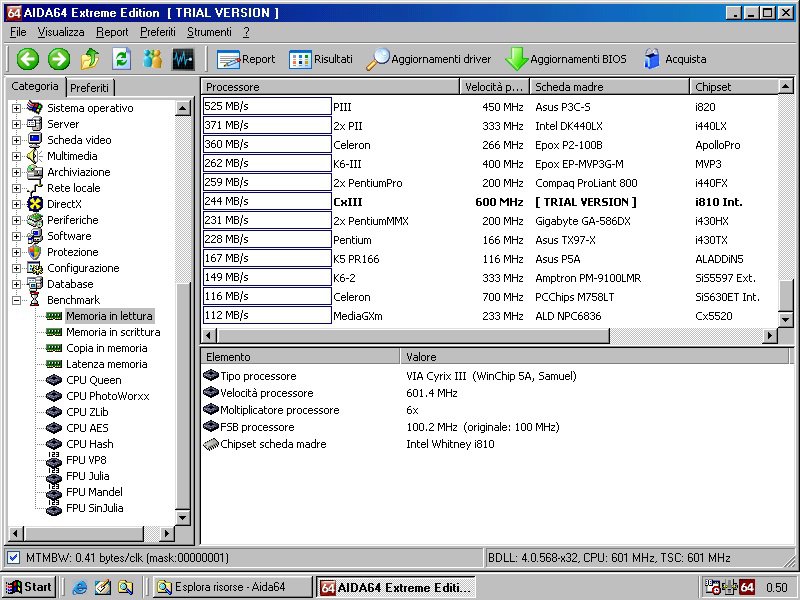Collapse the Benchmark tree node

click(16, 300)
